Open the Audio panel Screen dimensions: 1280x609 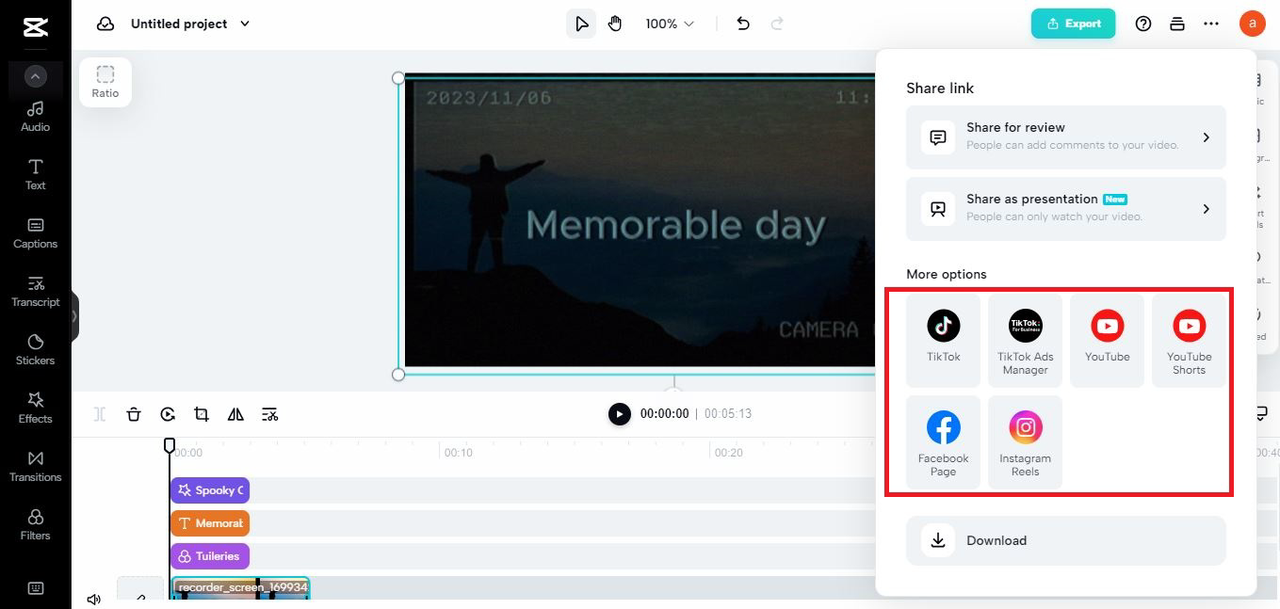(x=35, y=116)
